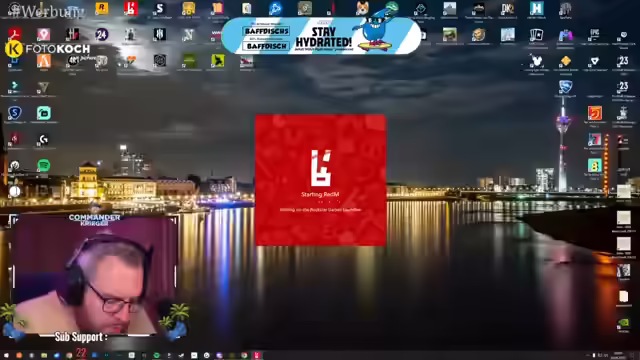The width and height of the screenshot is (640, 360).
Task: Open the Epic Games Launcher desktop icon
Action: [x=594, y=34]
